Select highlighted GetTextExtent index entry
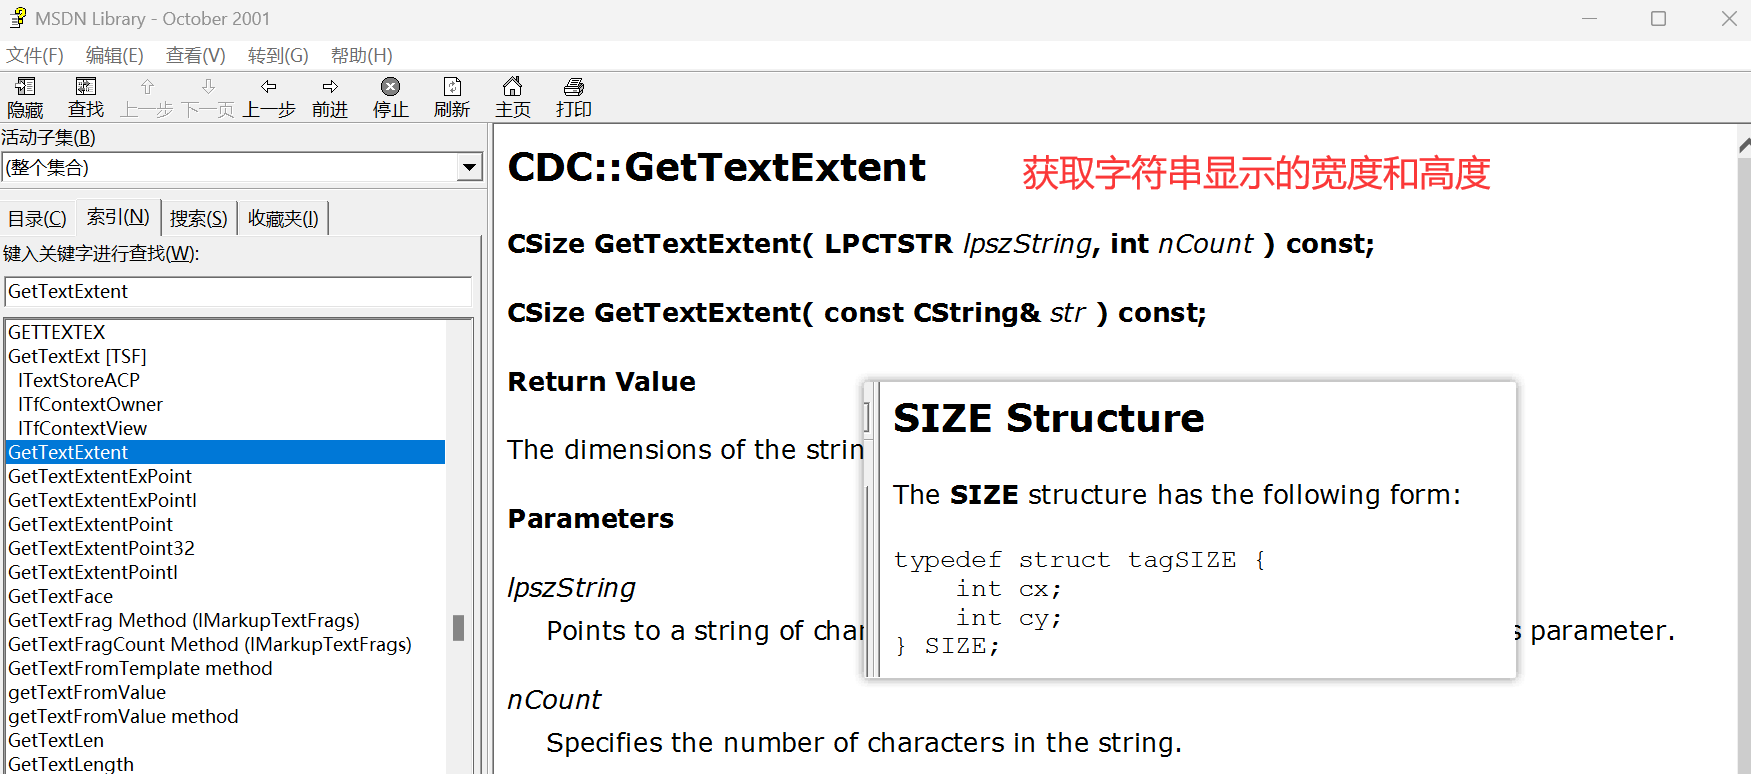The width and height of the screenshot is (1751, 774). click(x=225, y=452)
